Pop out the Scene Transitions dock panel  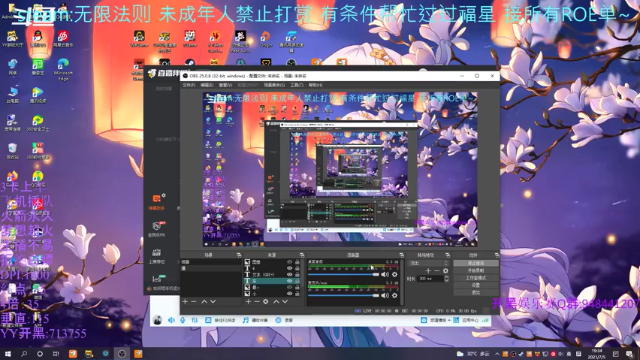tap(448, 255)
